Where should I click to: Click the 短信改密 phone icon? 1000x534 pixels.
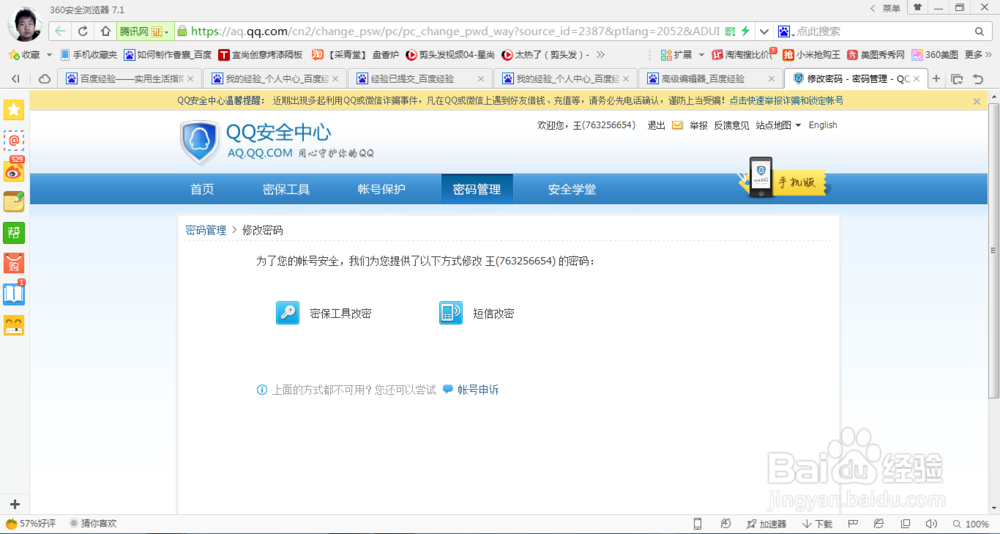tap(451, 313)
